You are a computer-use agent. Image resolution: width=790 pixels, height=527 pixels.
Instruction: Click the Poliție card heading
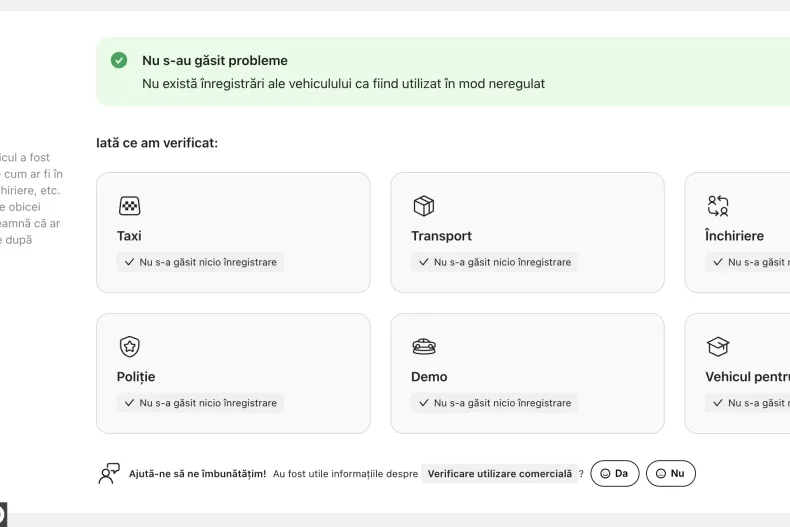tap(136, 377)
